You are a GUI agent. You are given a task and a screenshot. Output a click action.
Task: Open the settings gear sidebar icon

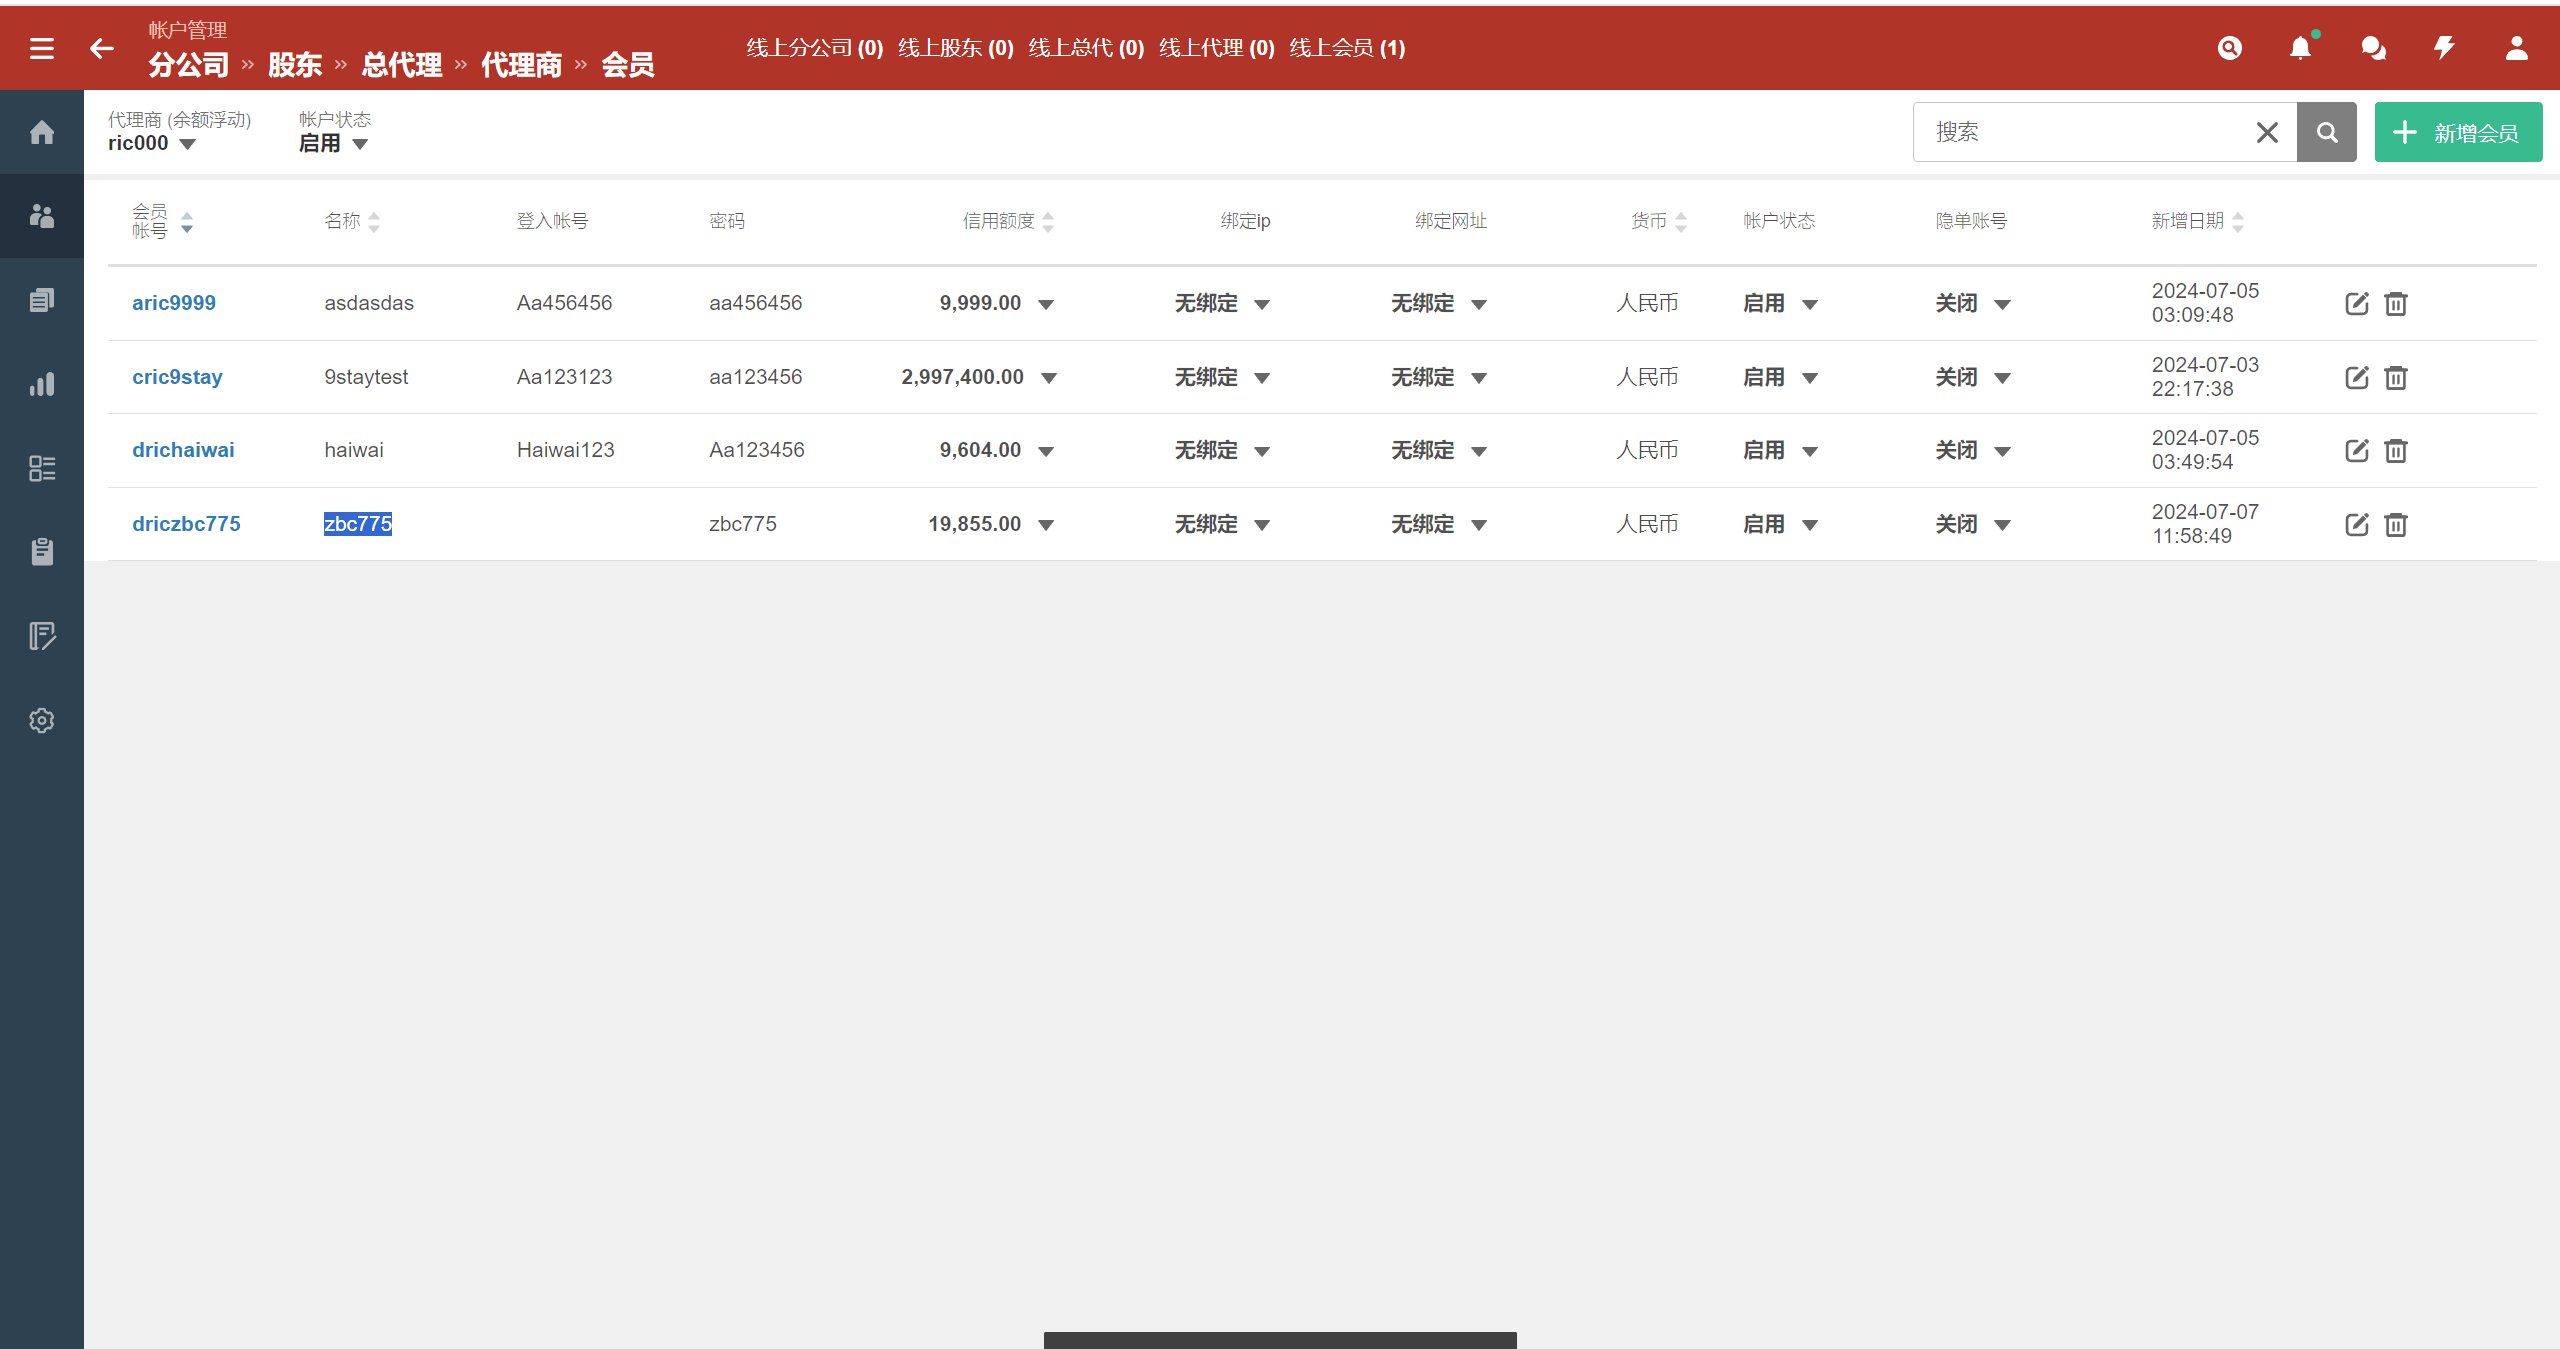[42, 720]
